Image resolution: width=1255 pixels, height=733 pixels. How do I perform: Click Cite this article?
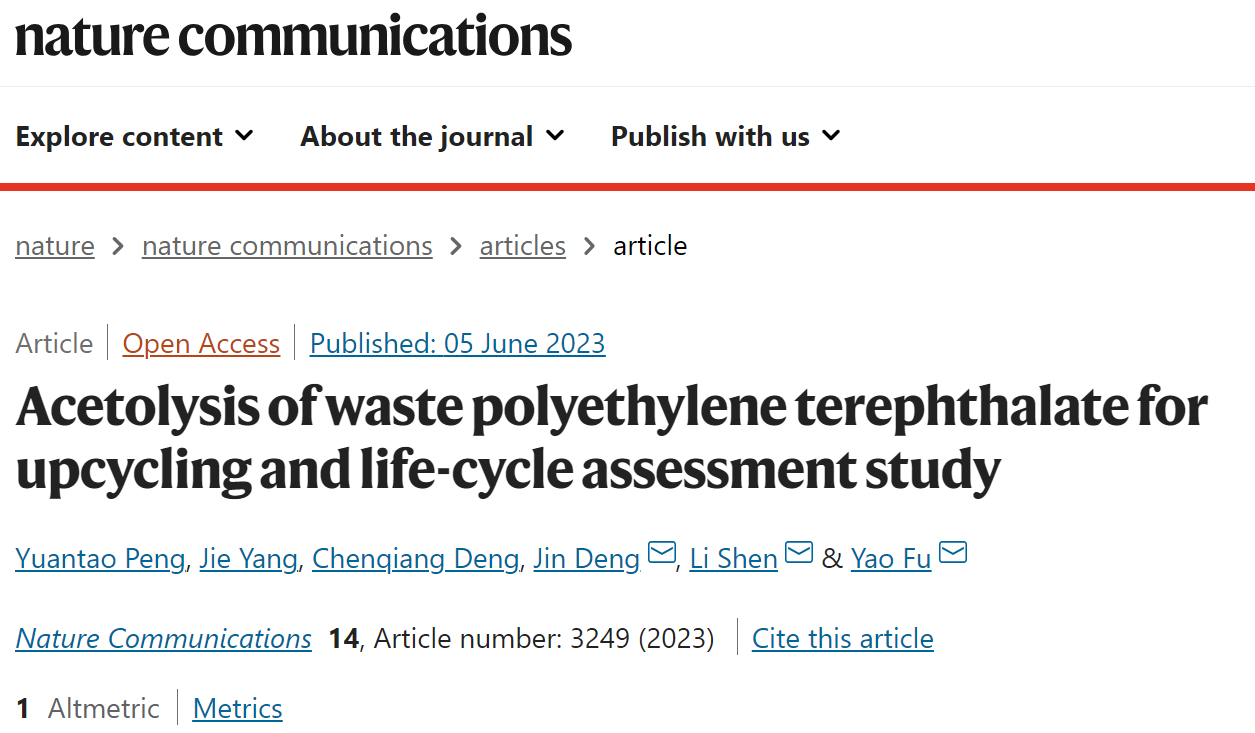pyautogui.click(x=843, y=639)
